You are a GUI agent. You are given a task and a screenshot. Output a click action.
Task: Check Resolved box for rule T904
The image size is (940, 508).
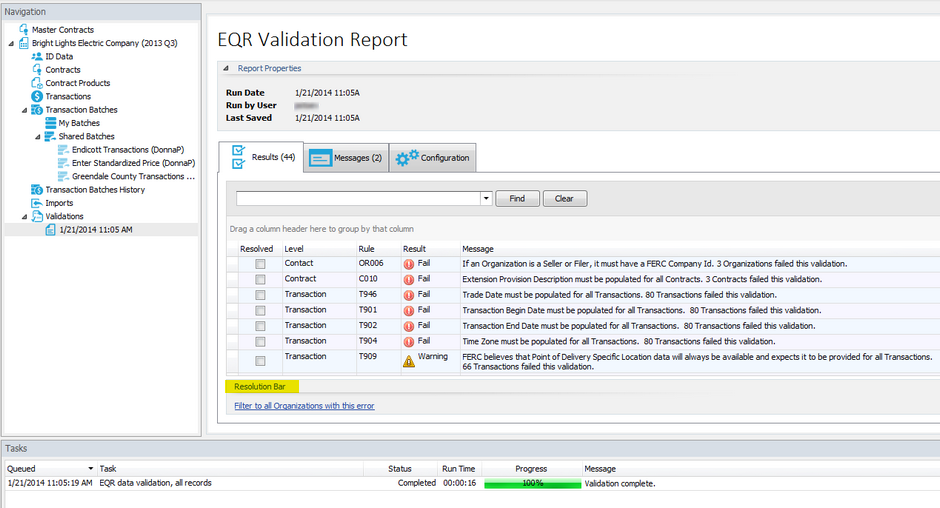tap(260, 342)
